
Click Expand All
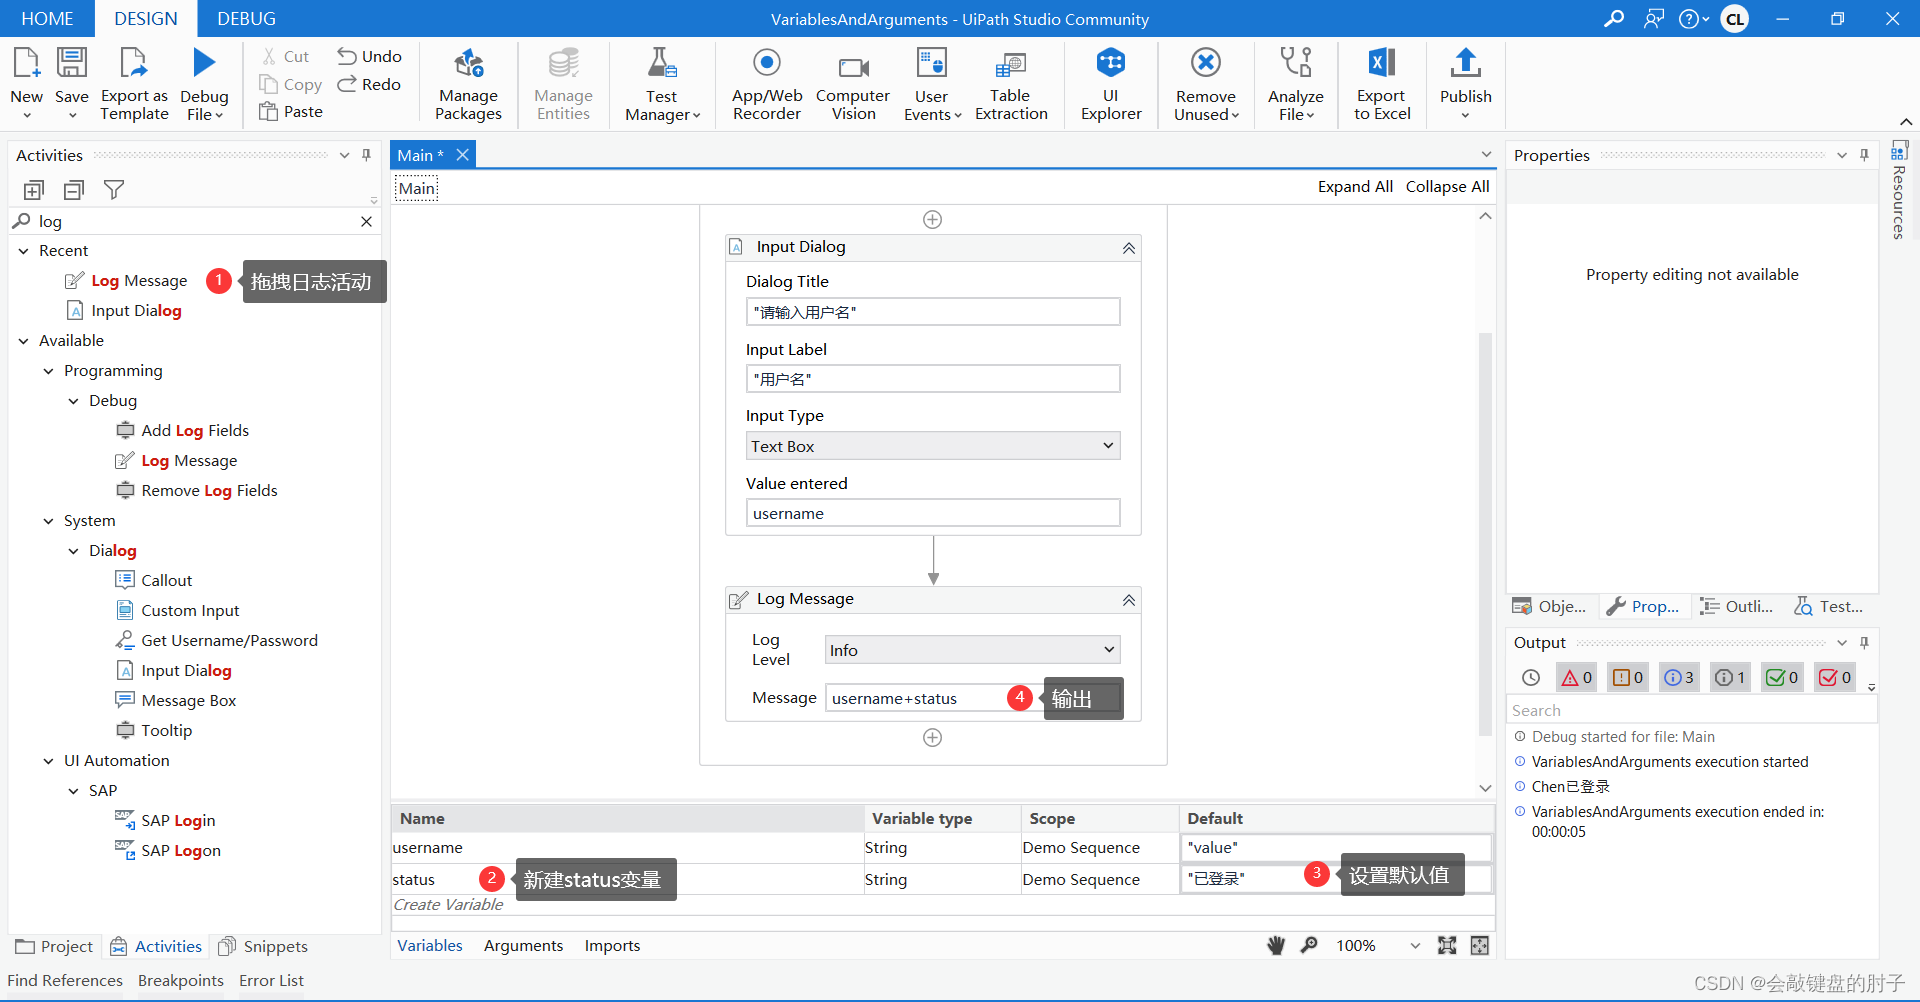tap(1355, 187)
